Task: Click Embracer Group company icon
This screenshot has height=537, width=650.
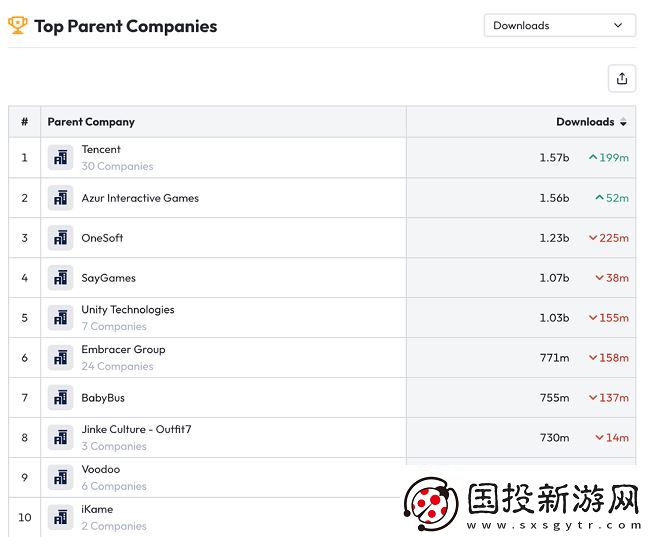Action: click(x=61, y=358)
